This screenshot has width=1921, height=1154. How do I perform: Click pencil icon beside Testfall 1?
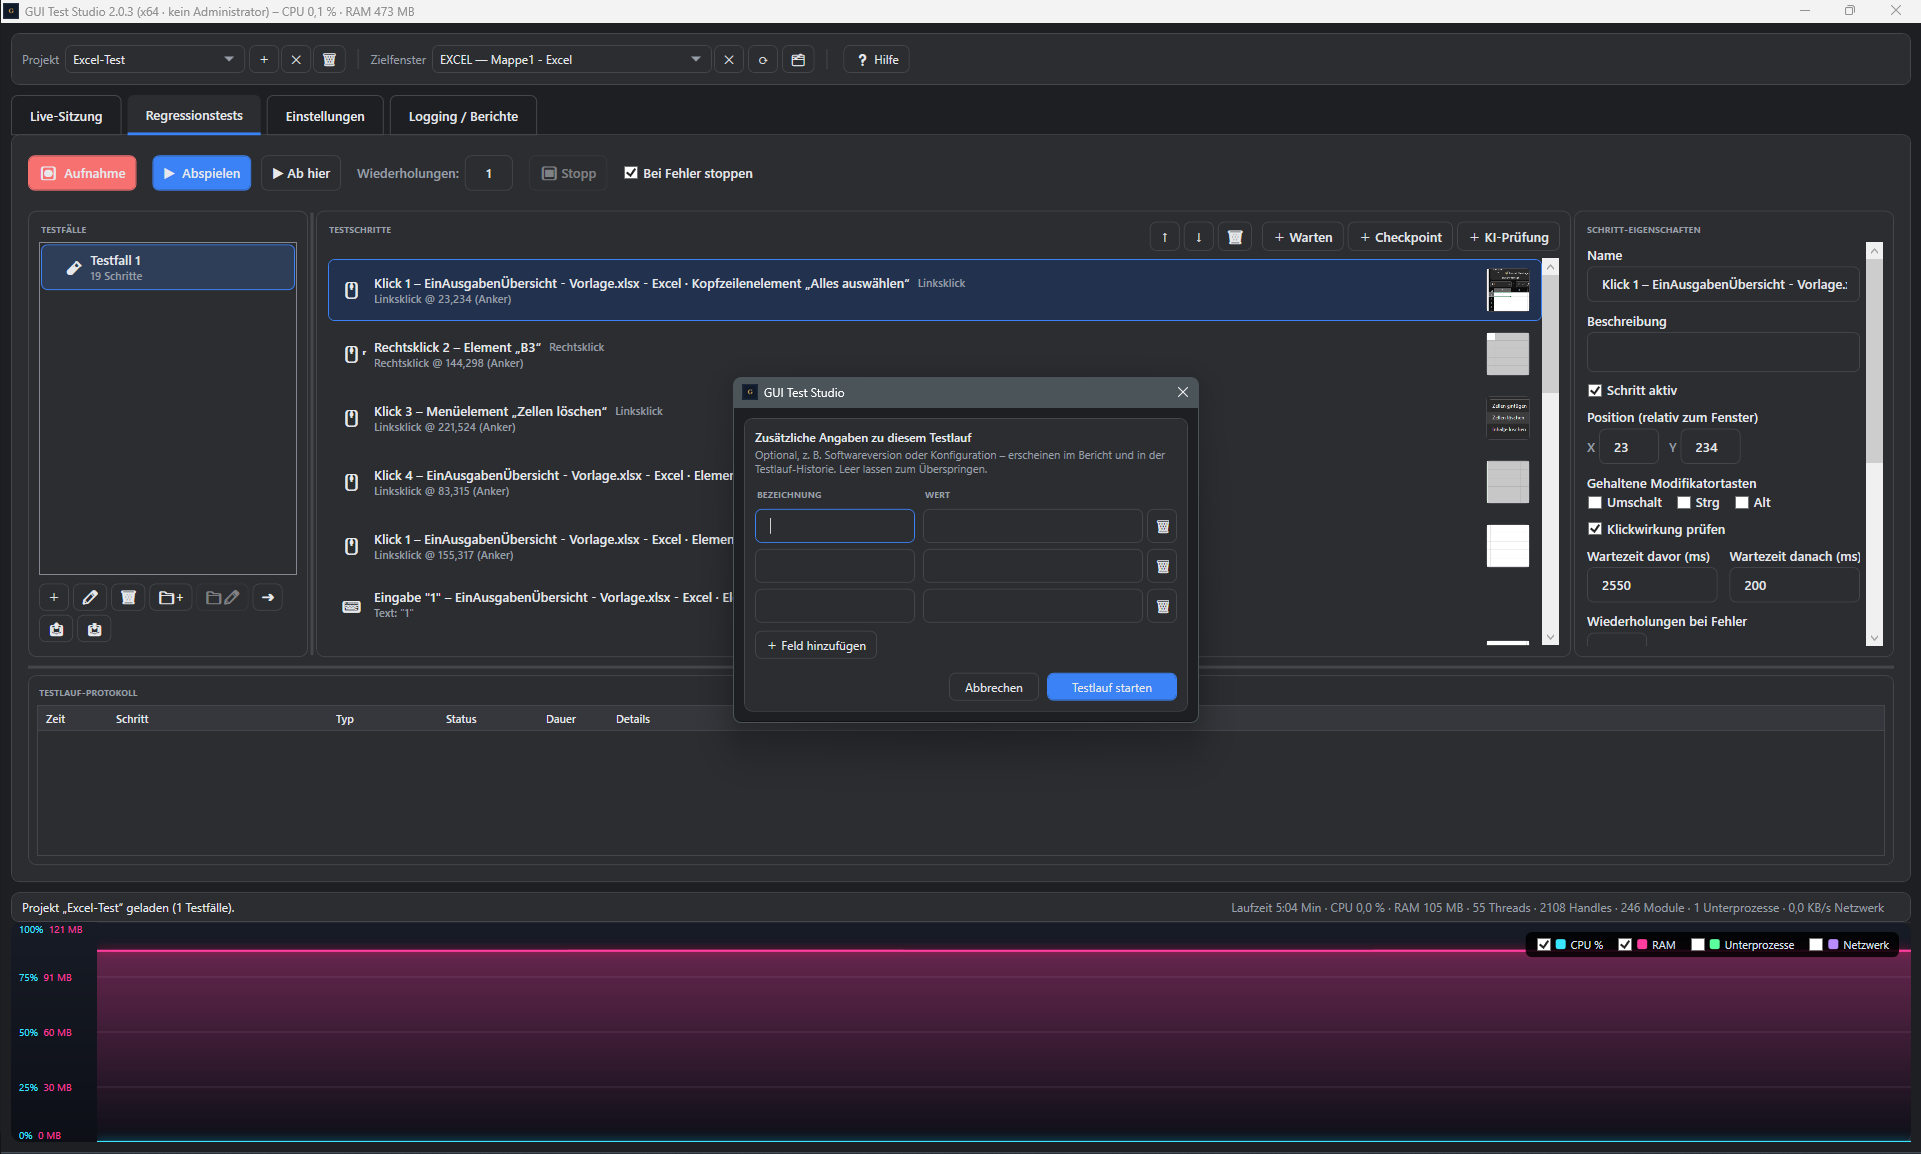click(x=73, y=268)
